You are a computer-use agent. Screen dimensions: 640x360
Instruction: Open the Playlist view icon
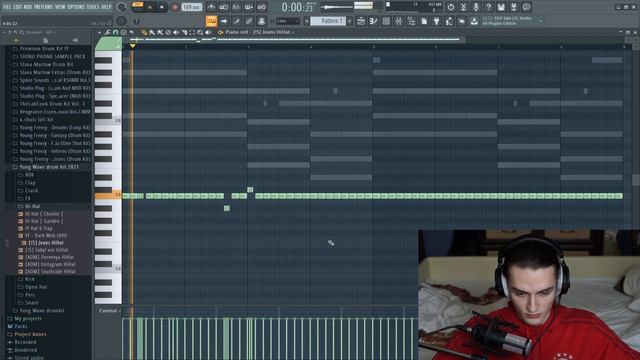[361, 21]
